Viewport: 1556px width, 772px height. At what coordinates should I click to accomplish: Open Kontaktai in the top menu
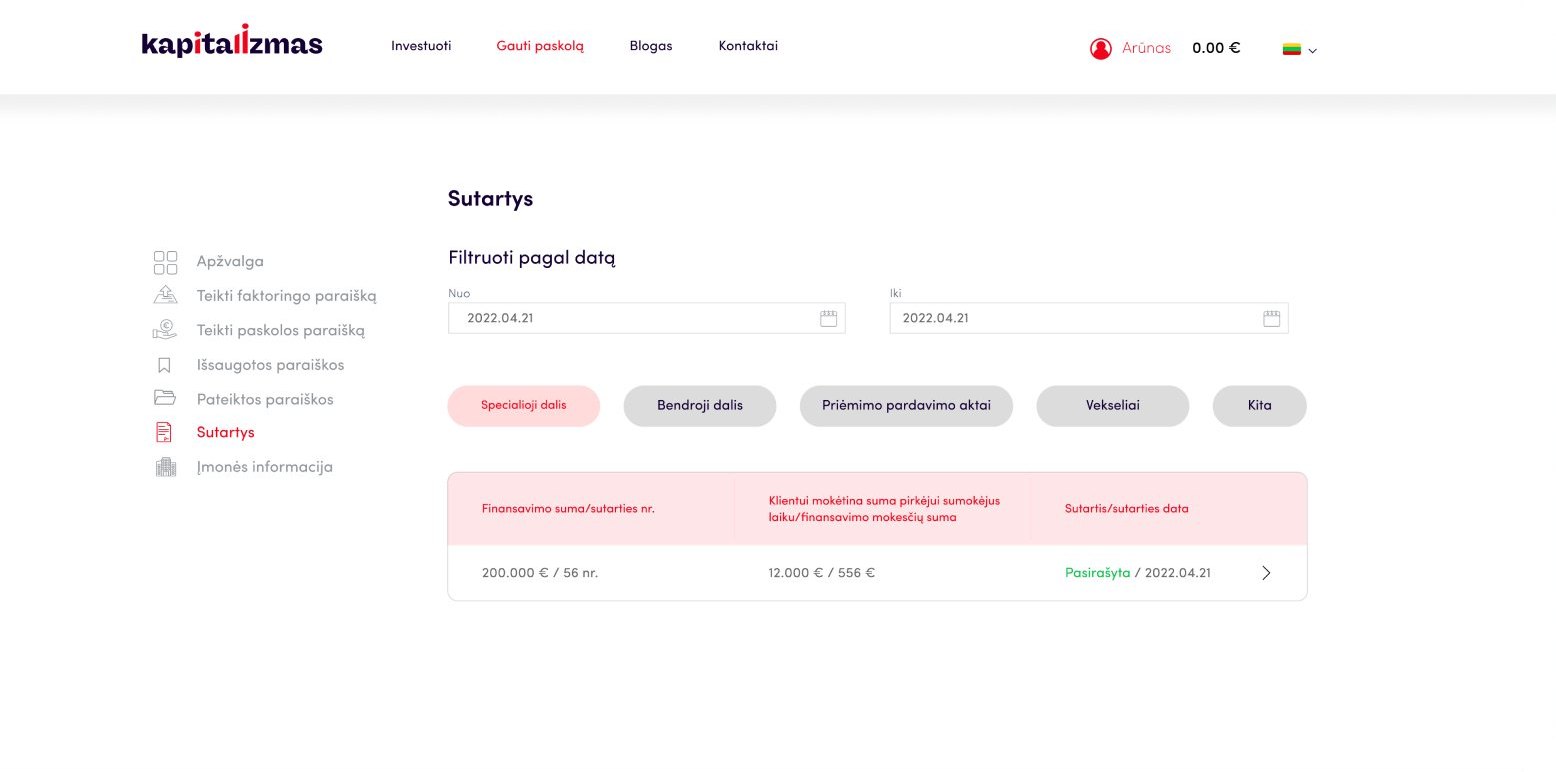coord(748,46)
